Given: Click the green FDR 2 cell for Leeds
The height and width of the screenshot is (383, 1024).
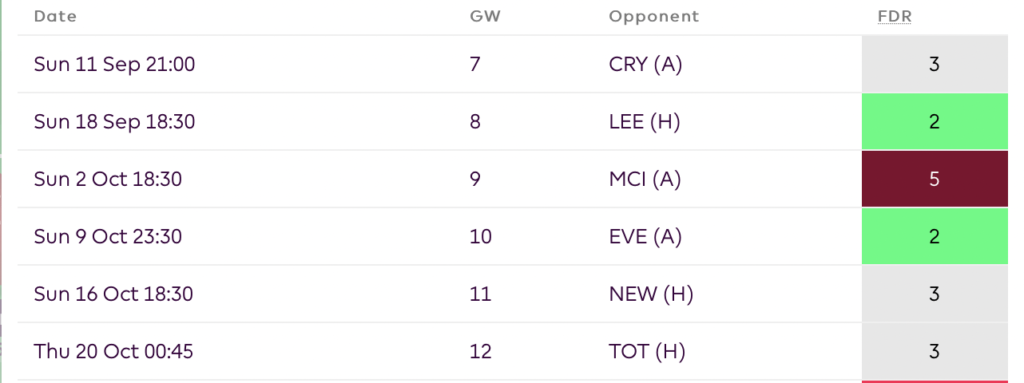Looking at the screenshot, I should click(x=935, y=122).
